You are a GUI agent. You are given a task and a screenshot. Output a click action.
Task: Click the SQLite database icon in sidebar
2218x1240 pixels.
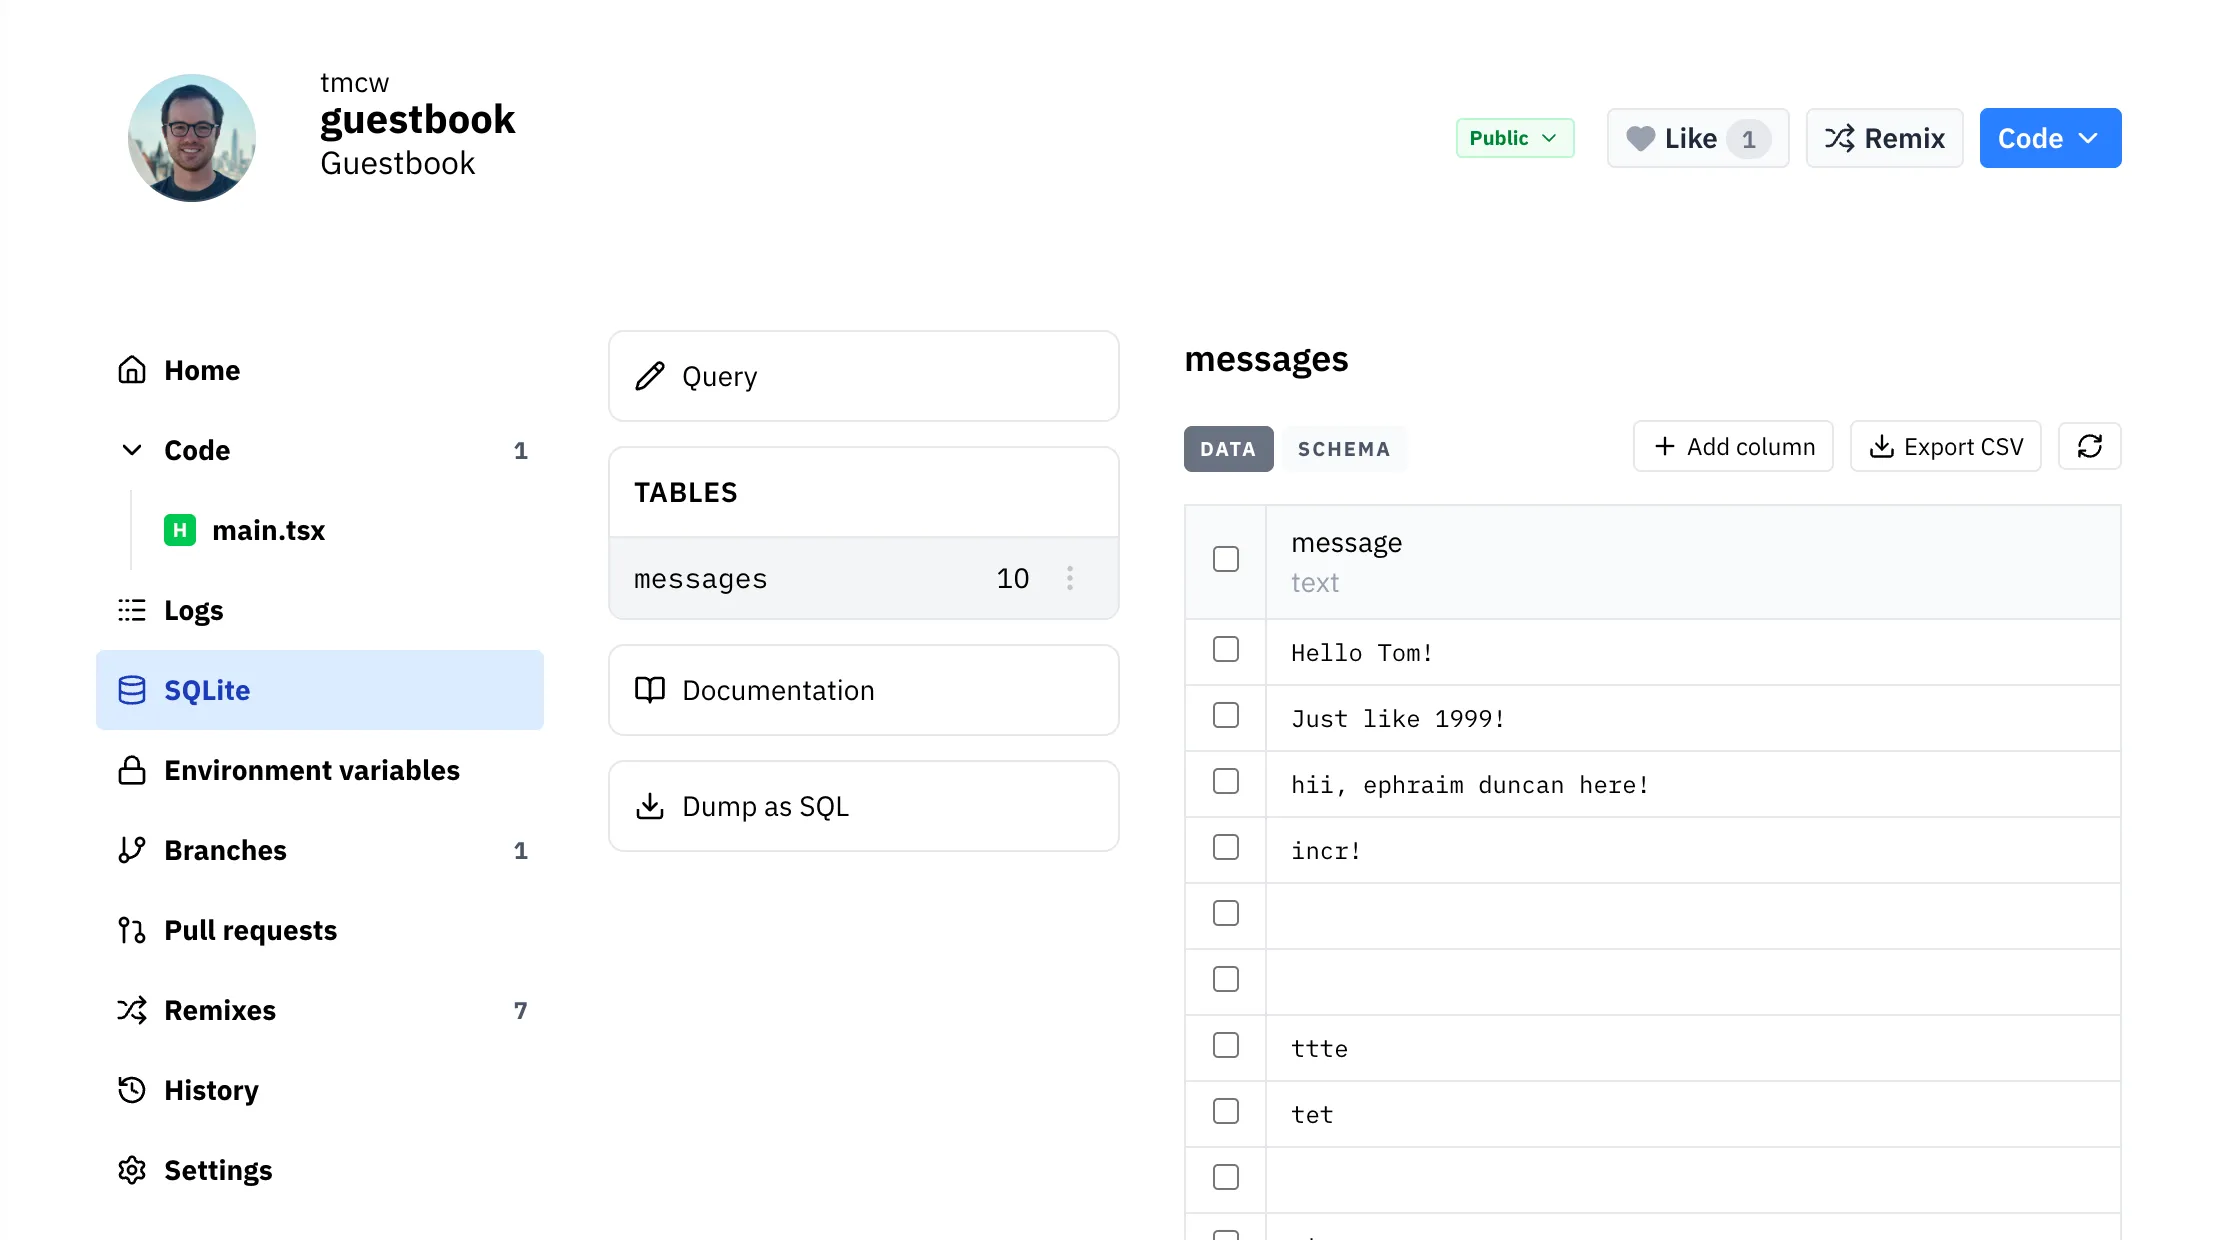132,690
